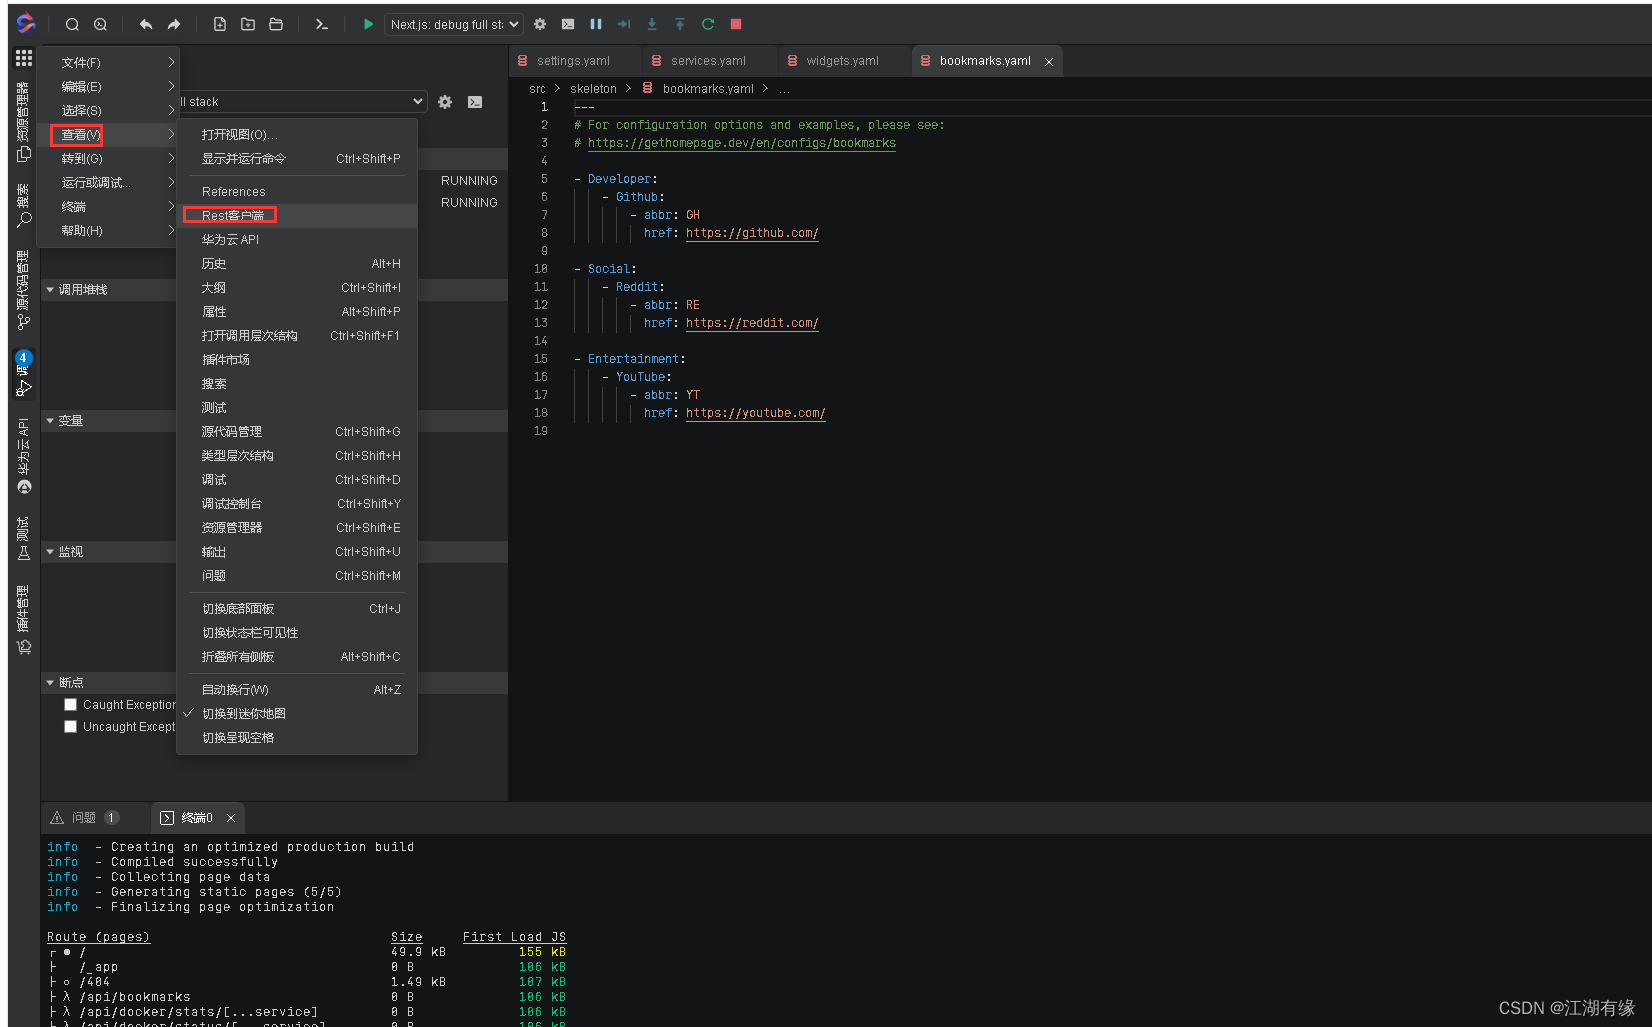Open the debug sidebar with badge 4
1652x1027 pixels.
point(24,373)
